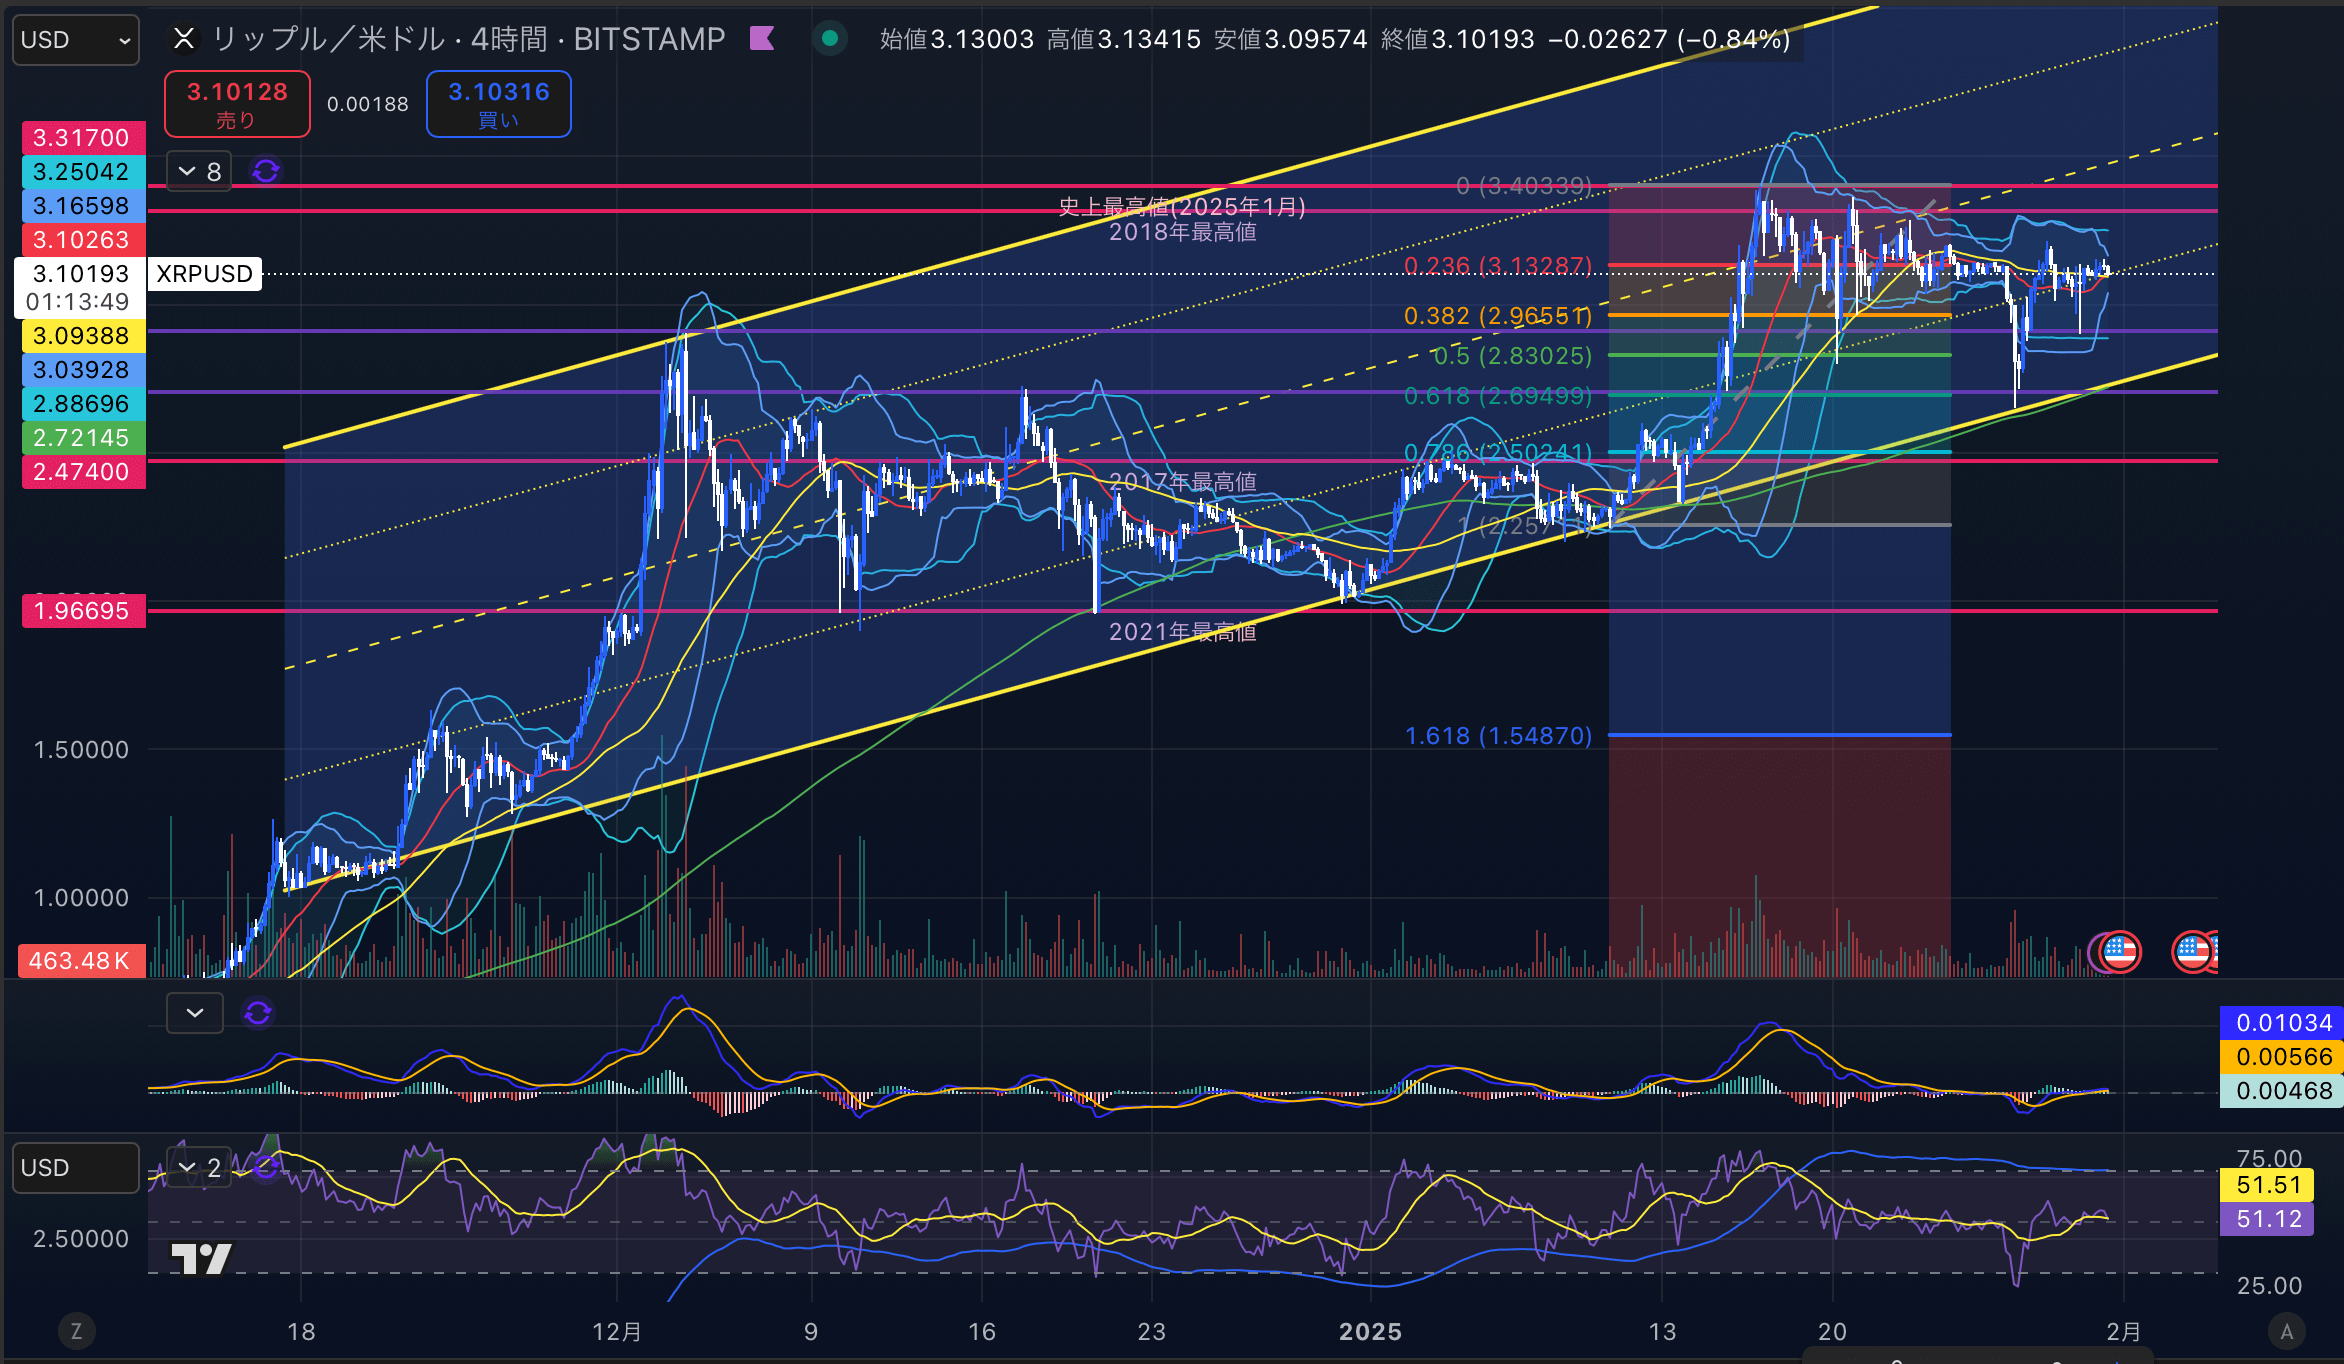Select Fibonacci level 0 (3.40339) label
2344x1364 pixels.
(x=1524, y=186)
